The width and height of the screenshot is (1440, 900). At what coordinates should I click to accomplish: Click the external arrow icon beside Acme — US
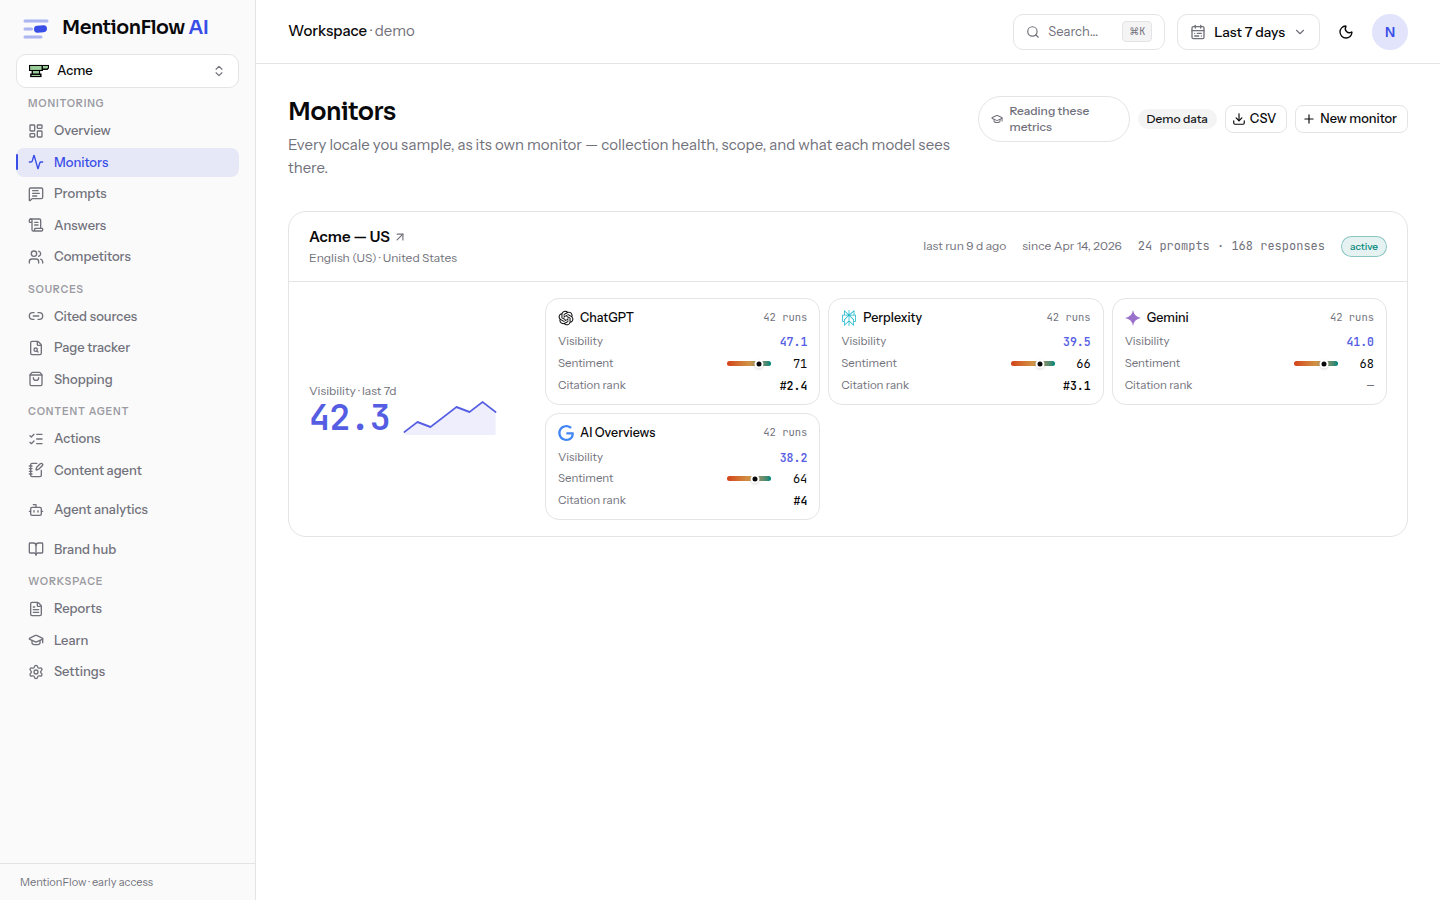click(400, 237)
